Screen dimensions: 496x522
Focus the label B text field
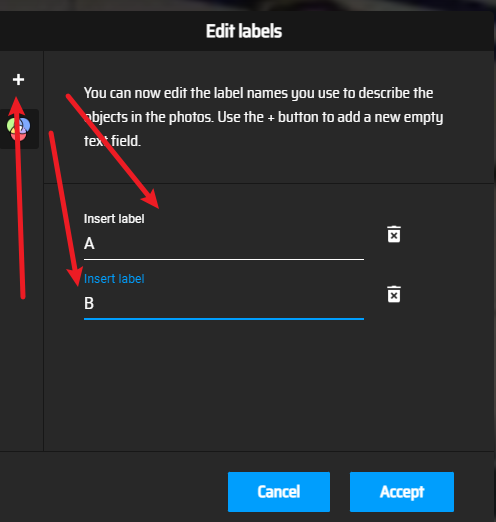[224, 304]
